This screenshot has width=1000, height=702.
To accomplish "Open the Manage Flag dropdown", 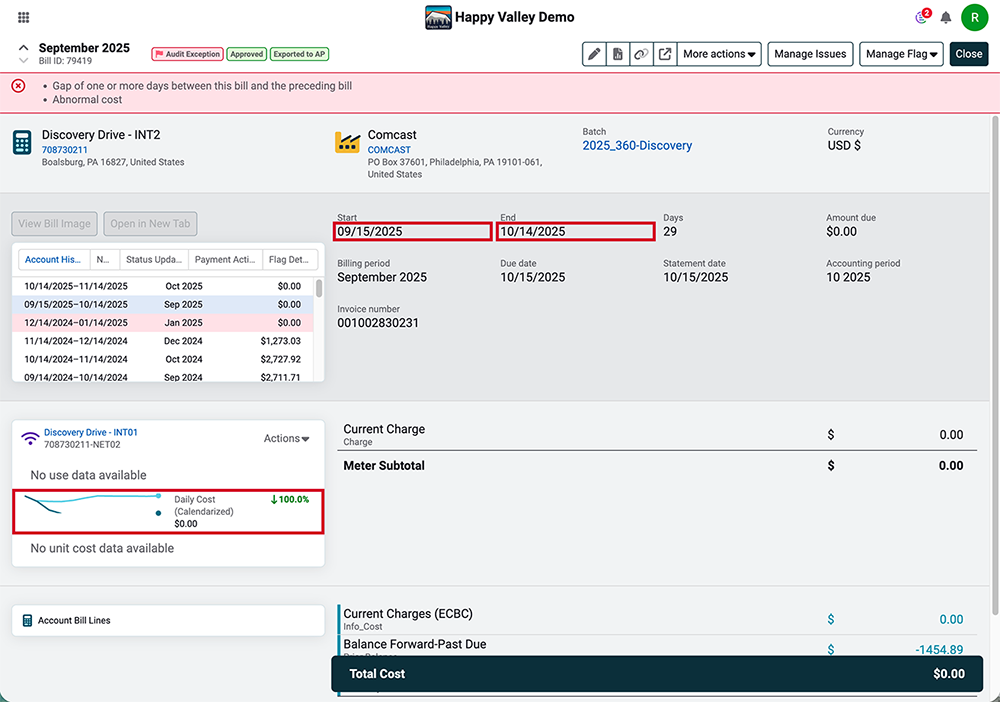I will point(901,54).
